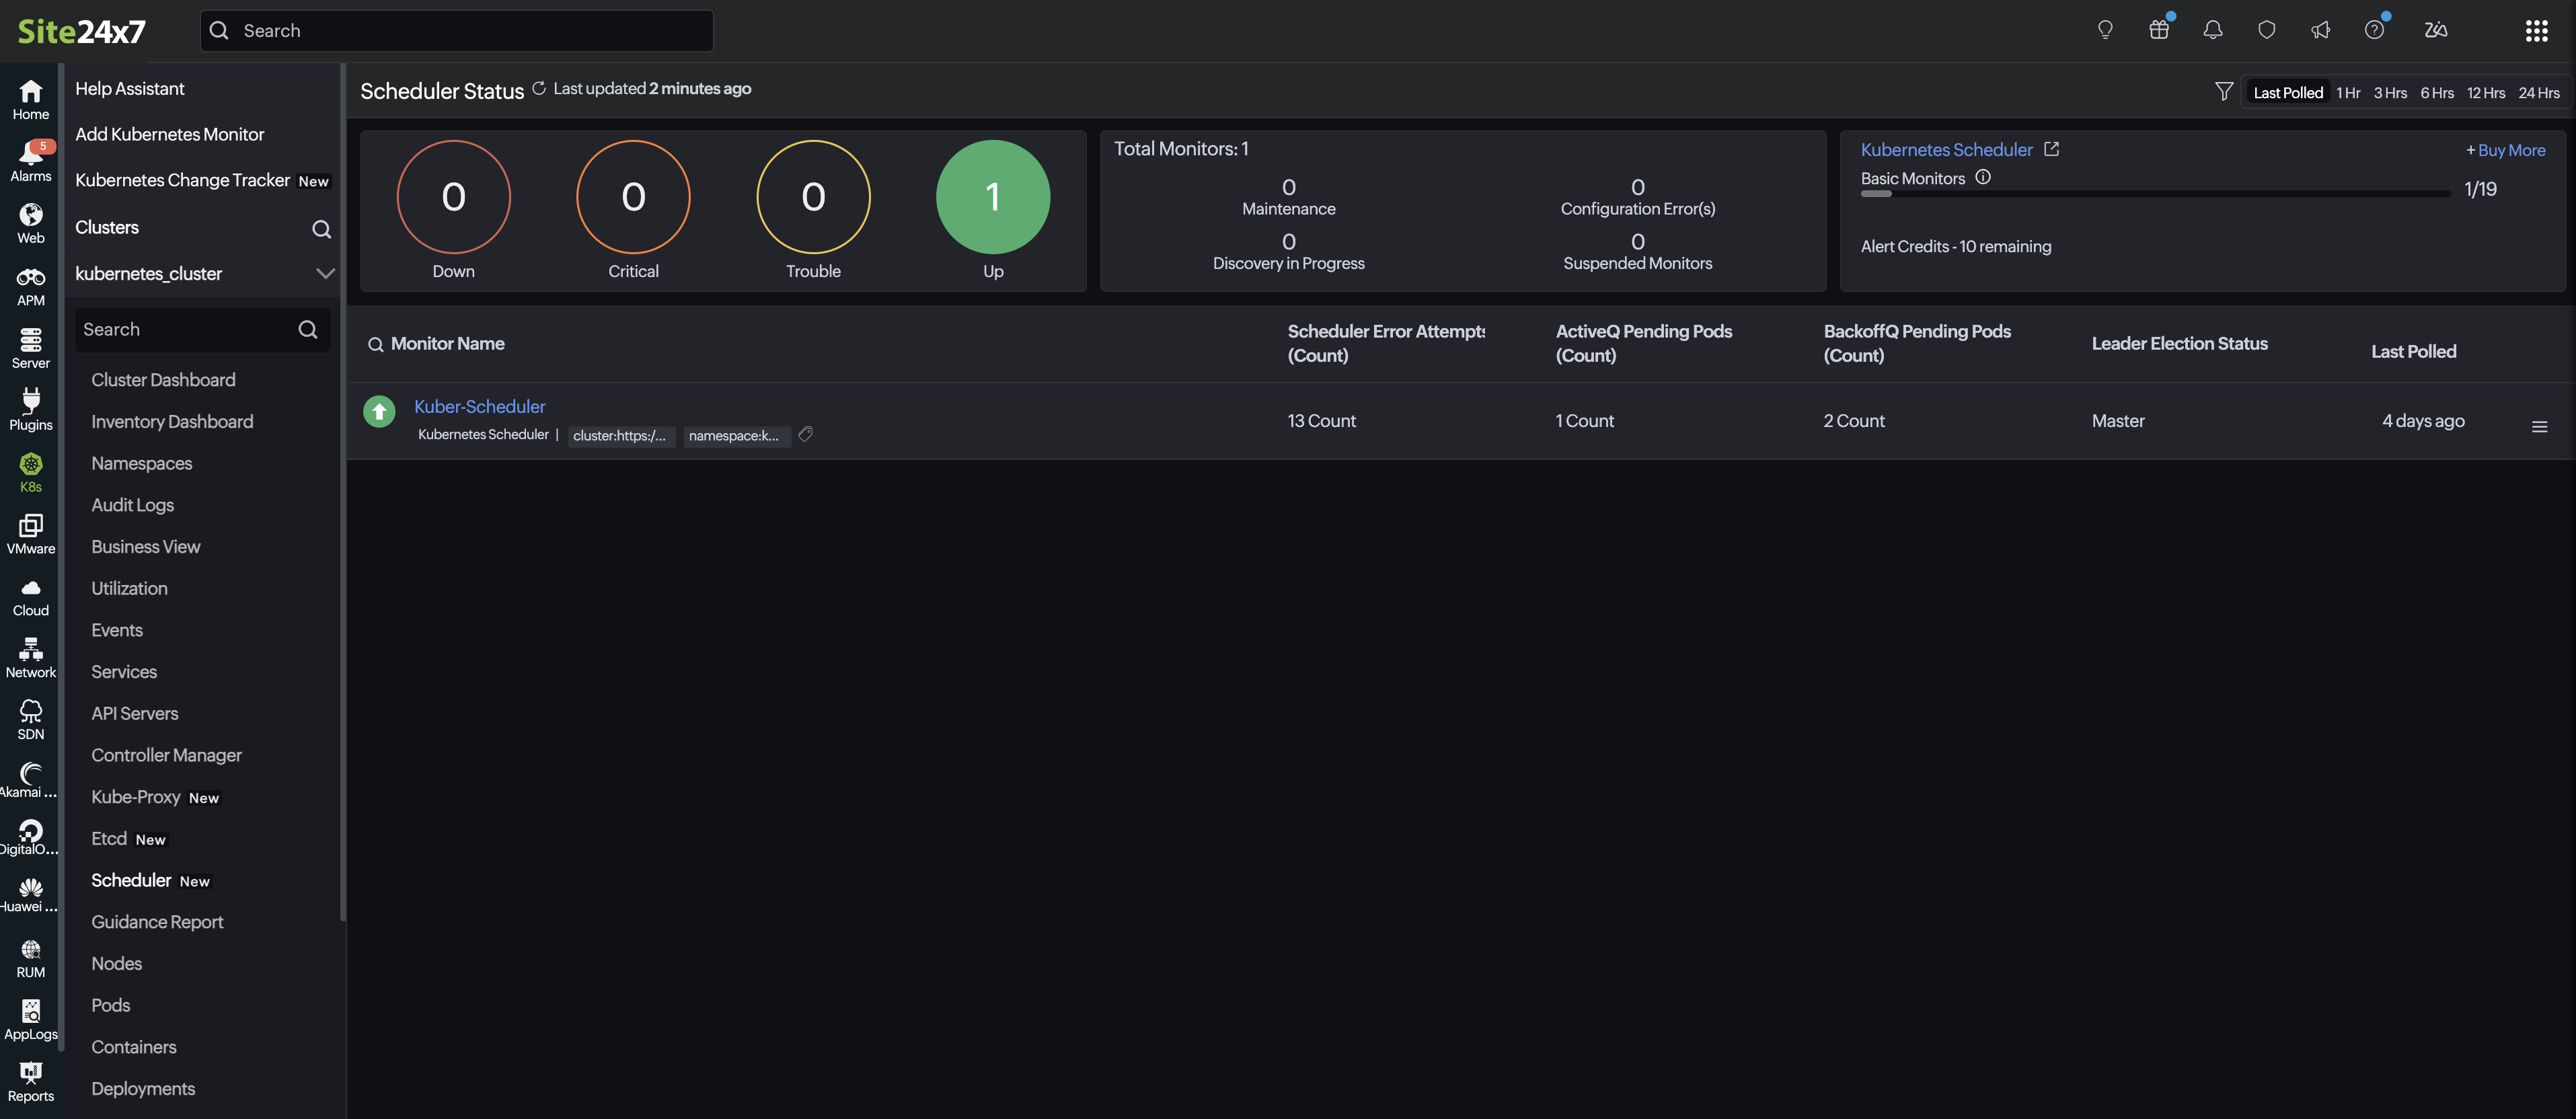
Task: Open Guidance Report menu item
Action: pyautogui.click(x=157, y=922)
